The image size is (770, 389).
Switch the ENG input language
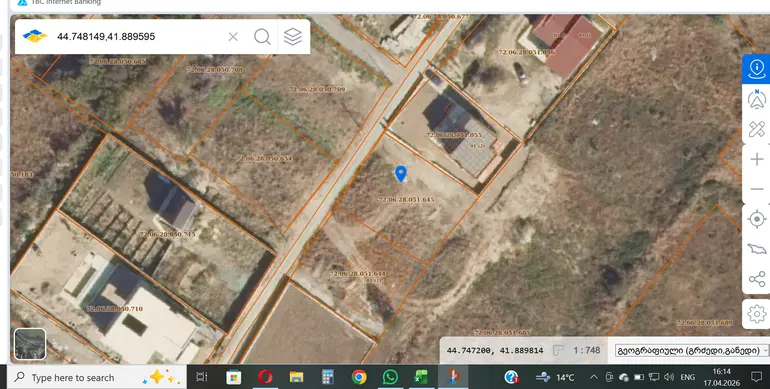click(x=688, y=377)
